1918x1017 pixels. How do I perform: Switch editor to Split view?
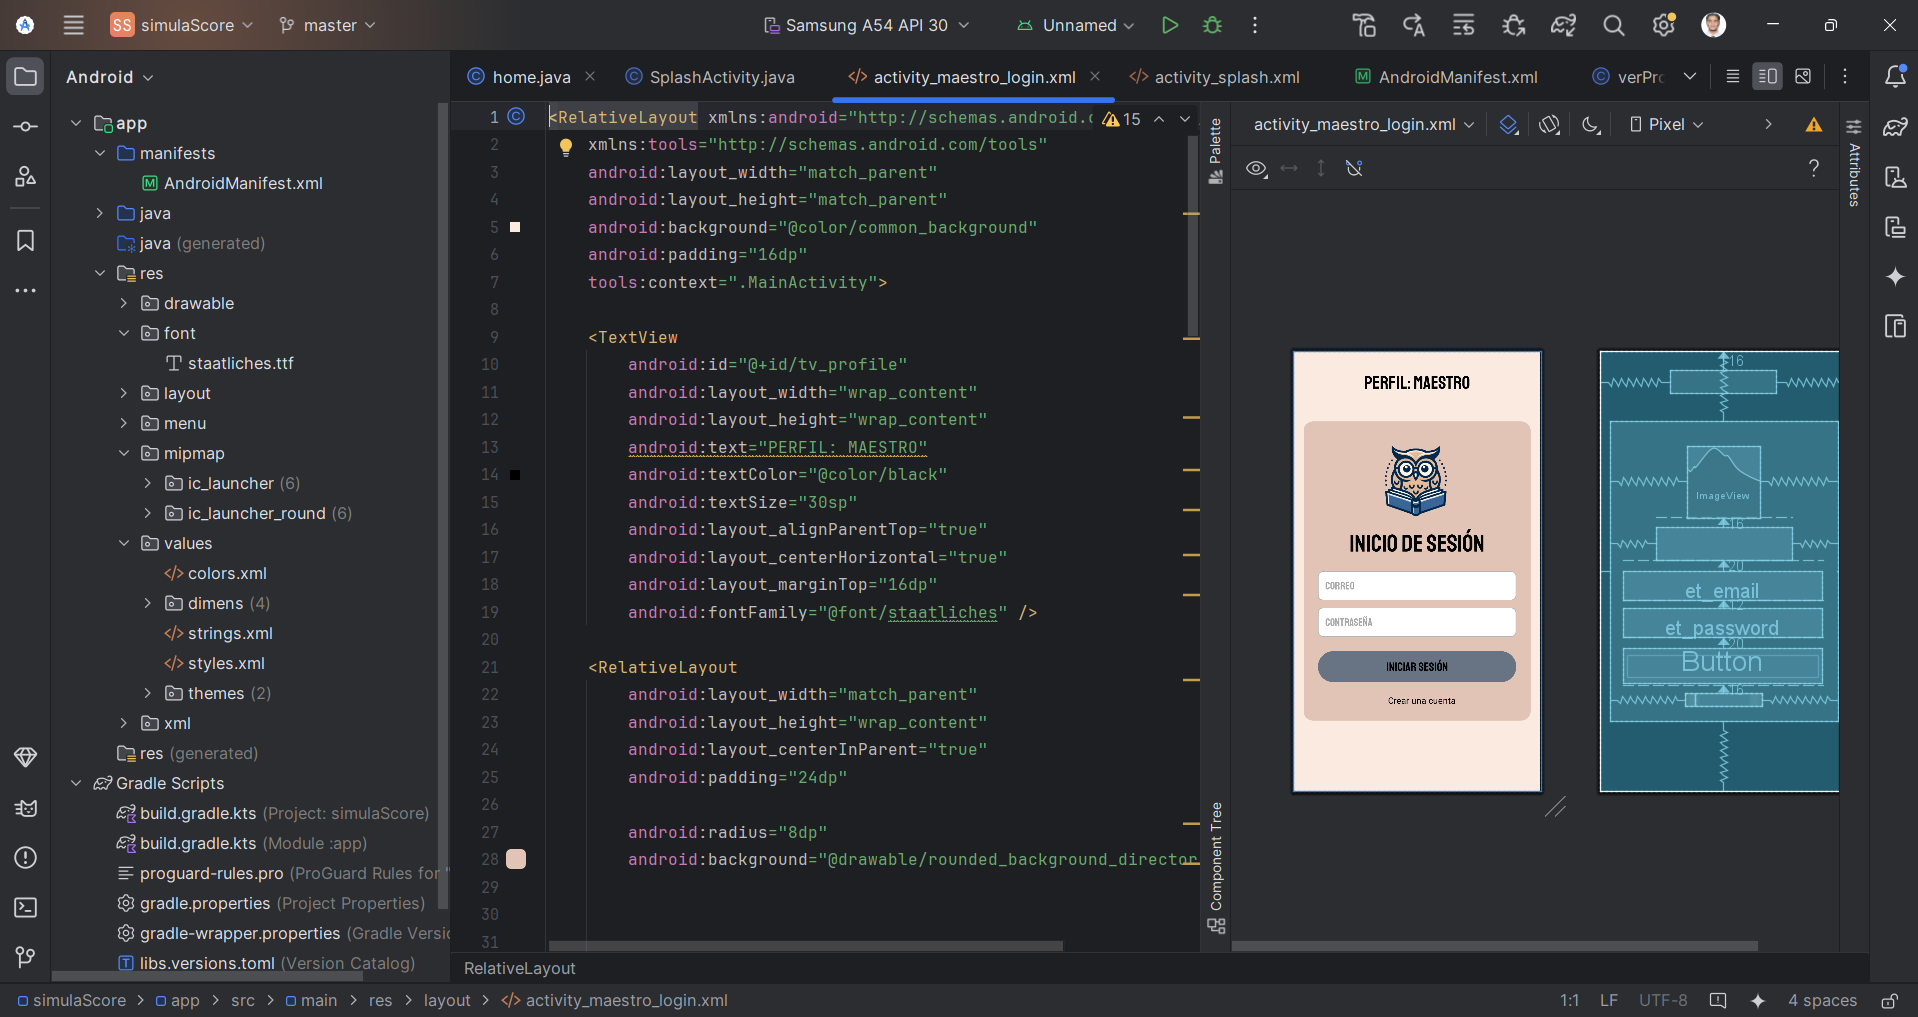(x=1767, y=76)
